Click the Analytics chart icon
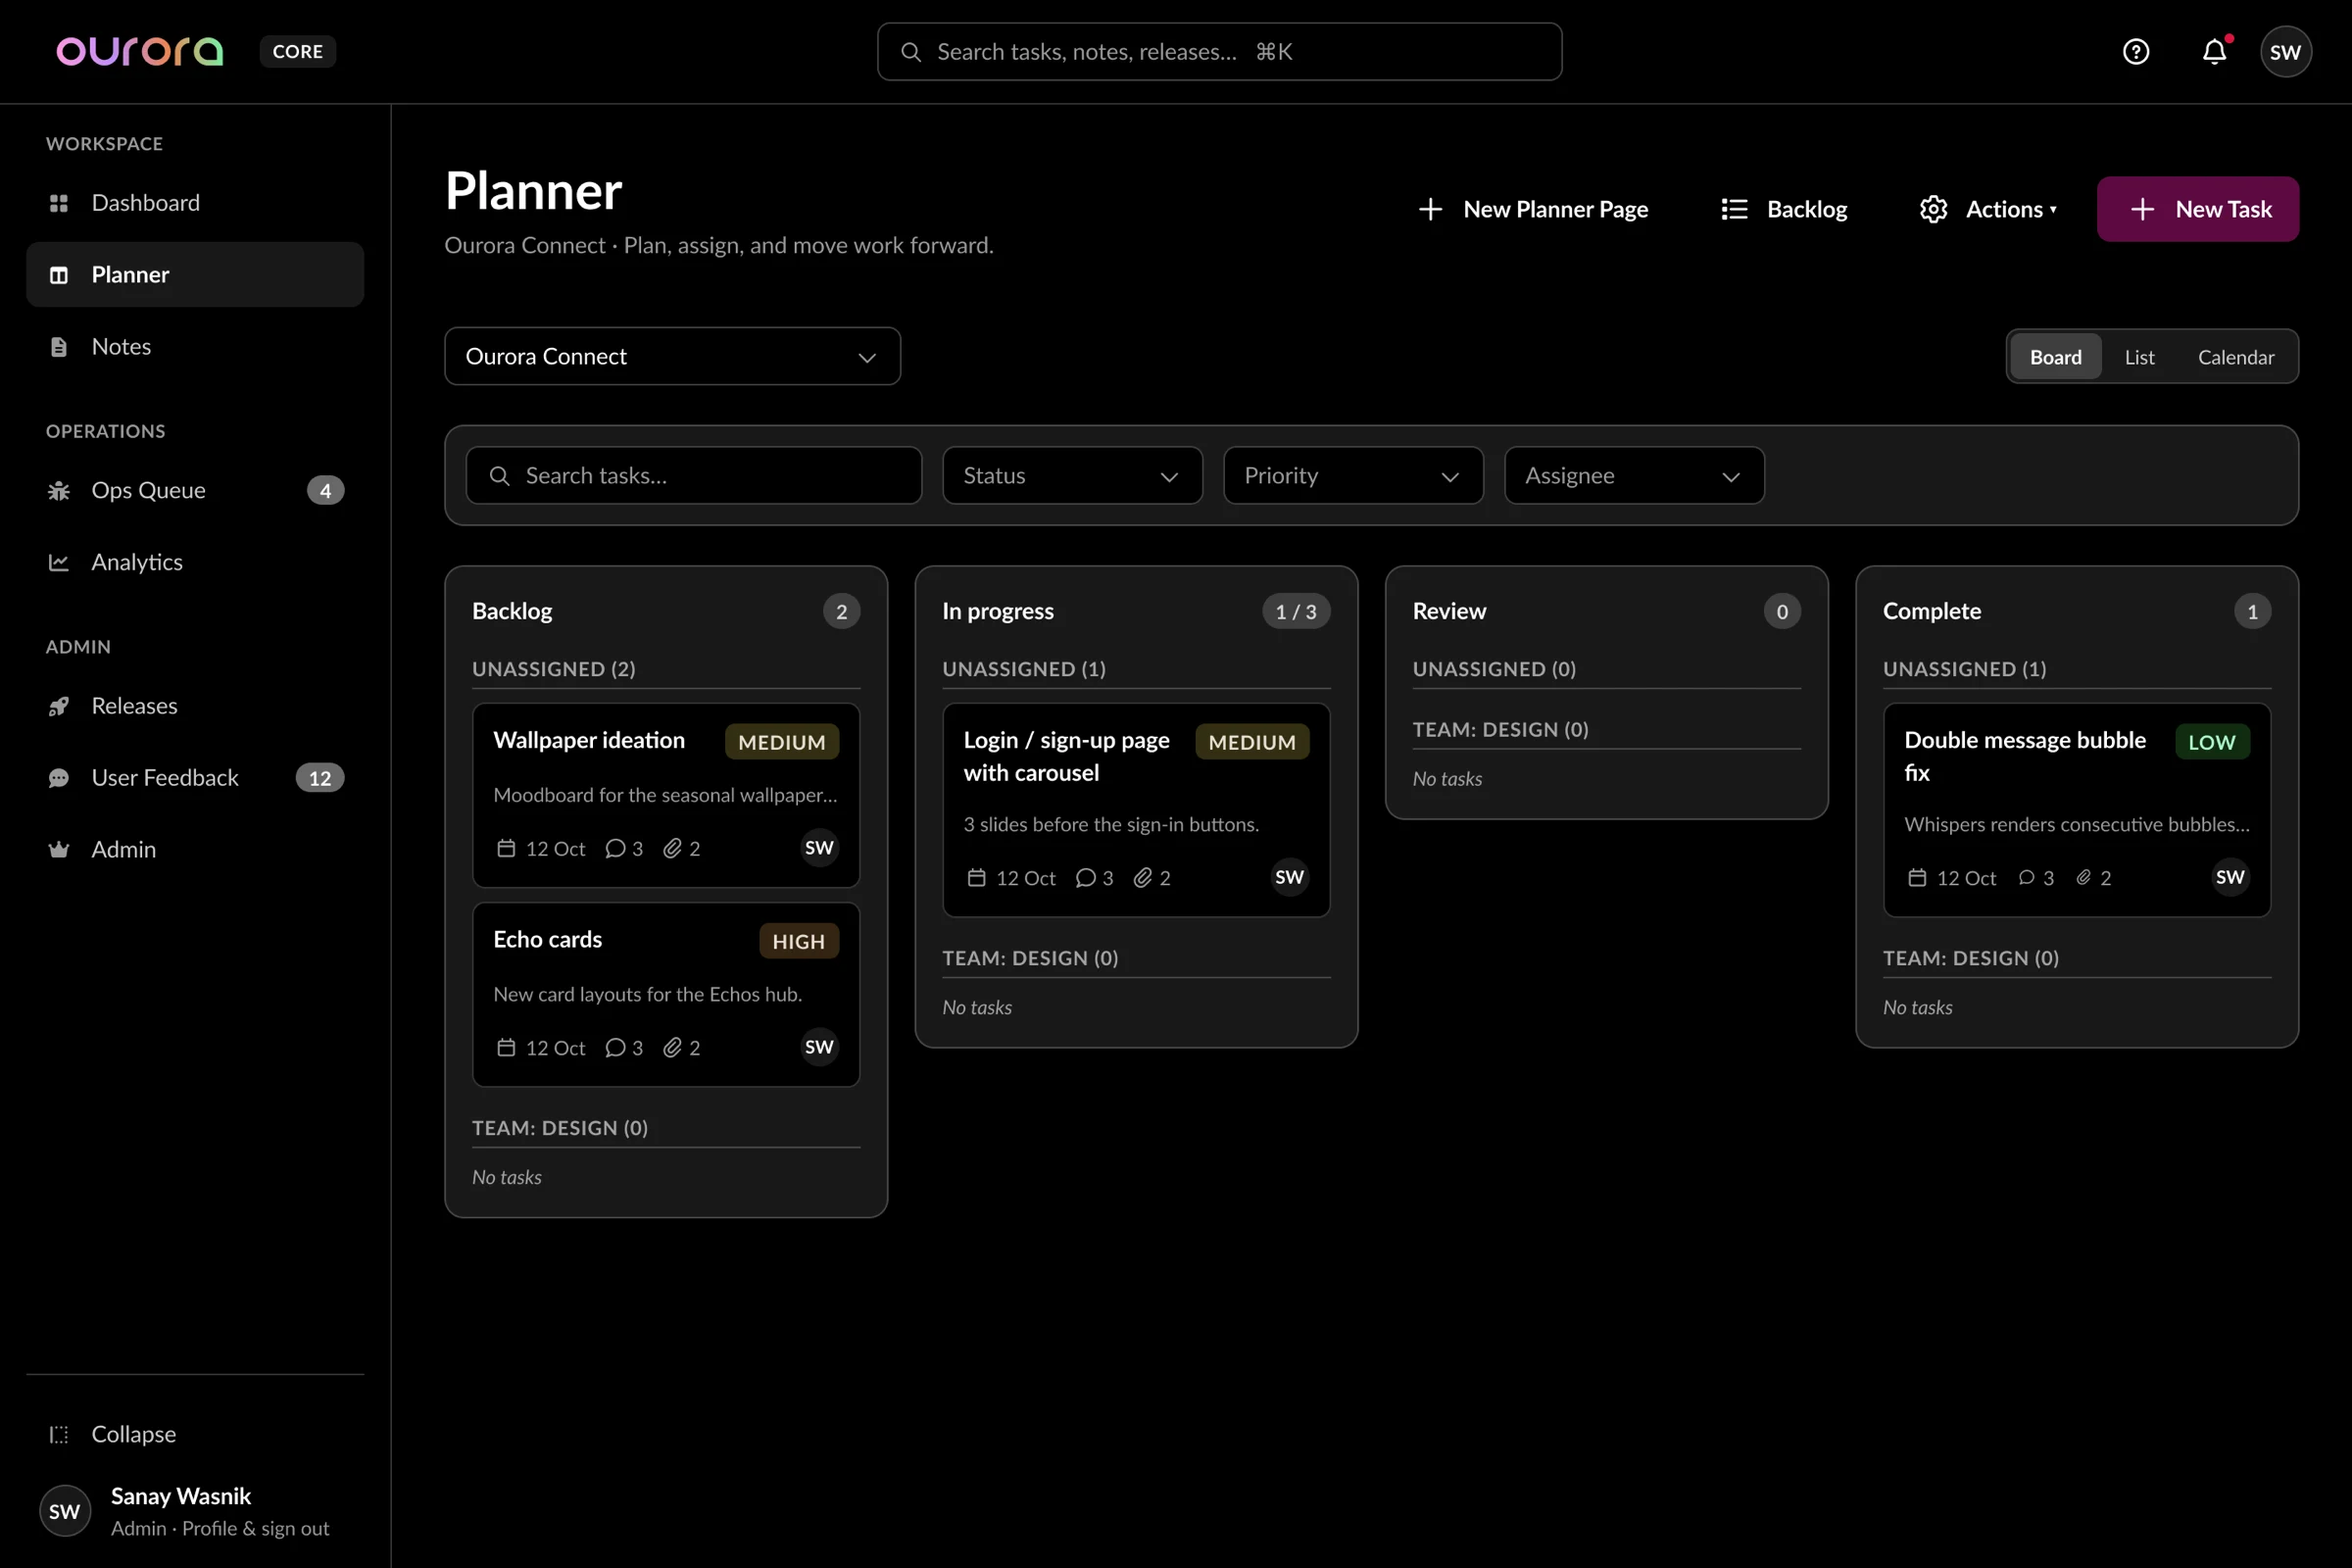 point(59,563)
